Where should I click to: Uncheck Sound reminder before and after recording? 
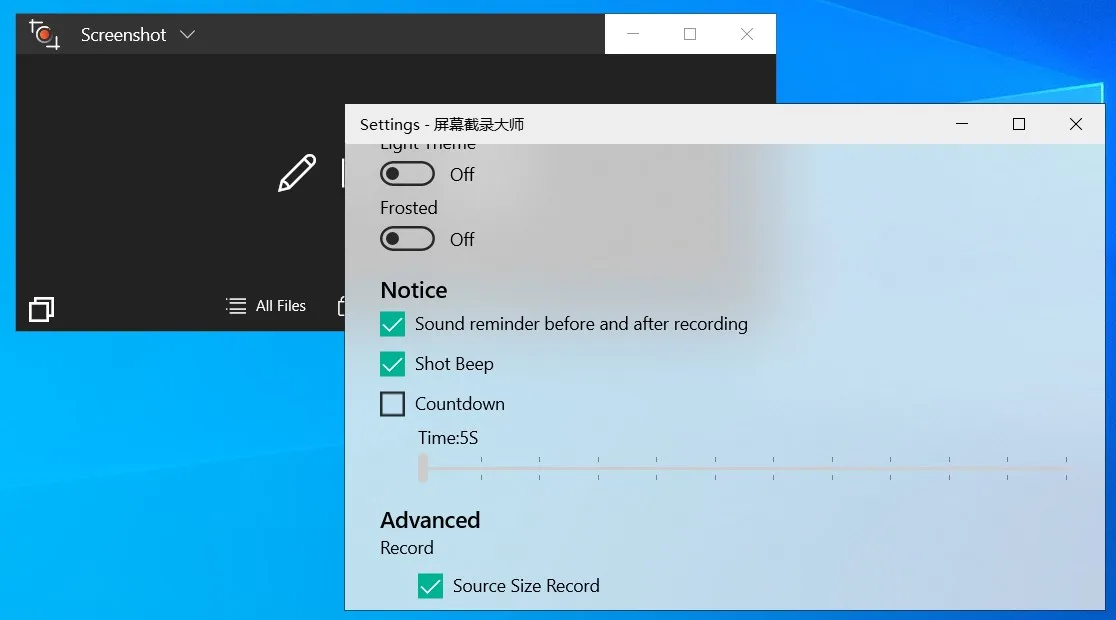pyautogui.click(x=392, y=324)
